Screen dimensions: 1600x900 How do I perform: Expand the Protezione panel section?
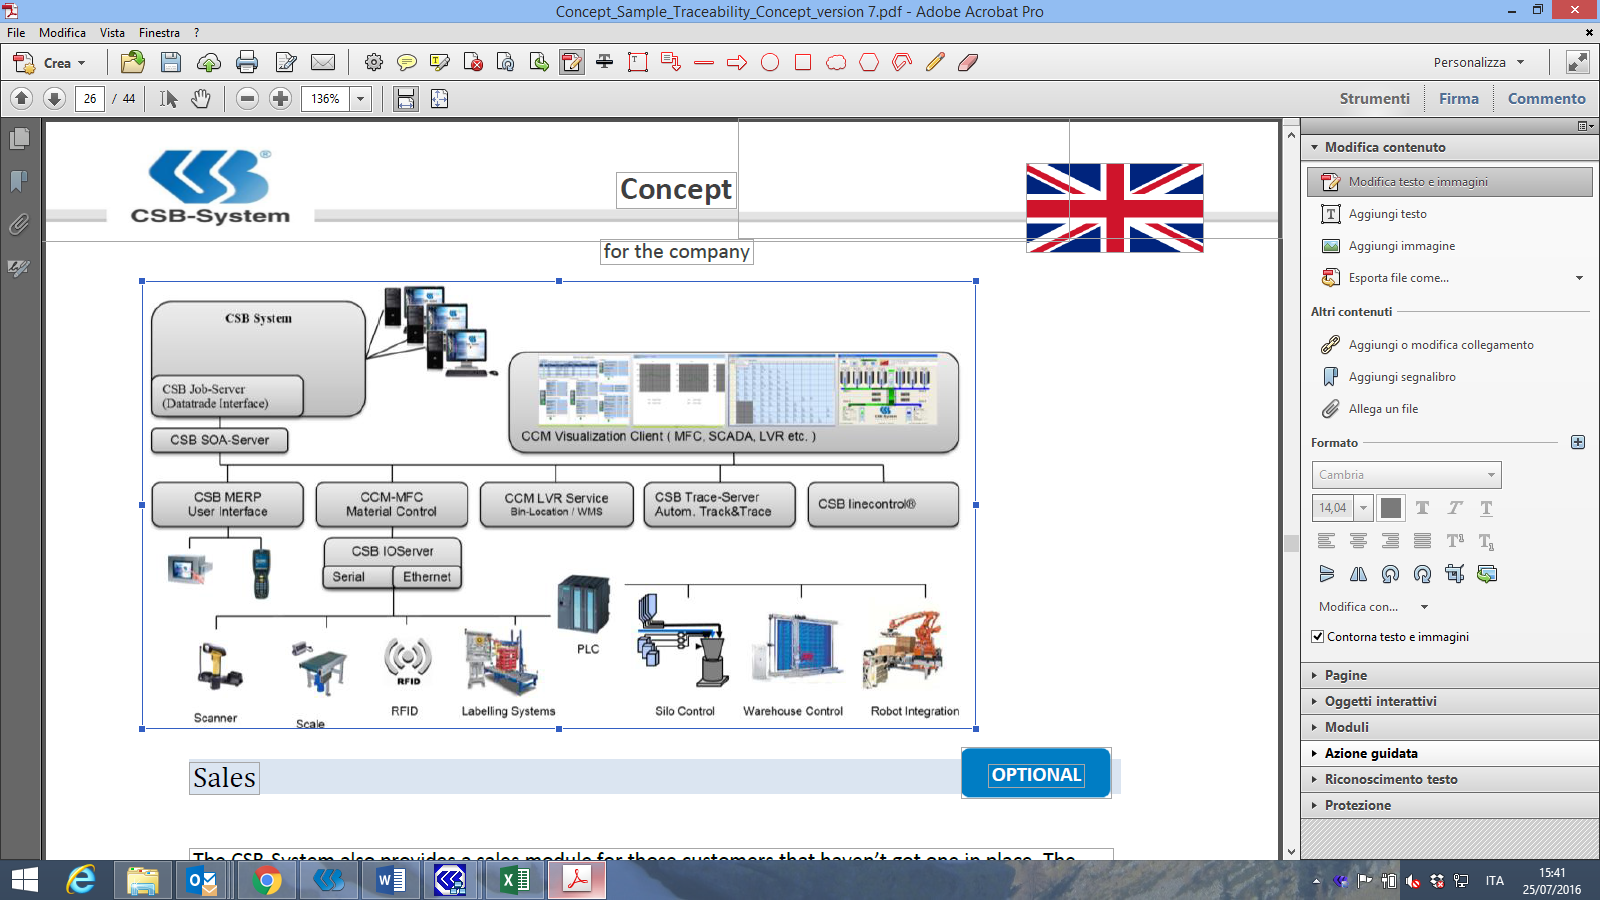click(1357, 805)
